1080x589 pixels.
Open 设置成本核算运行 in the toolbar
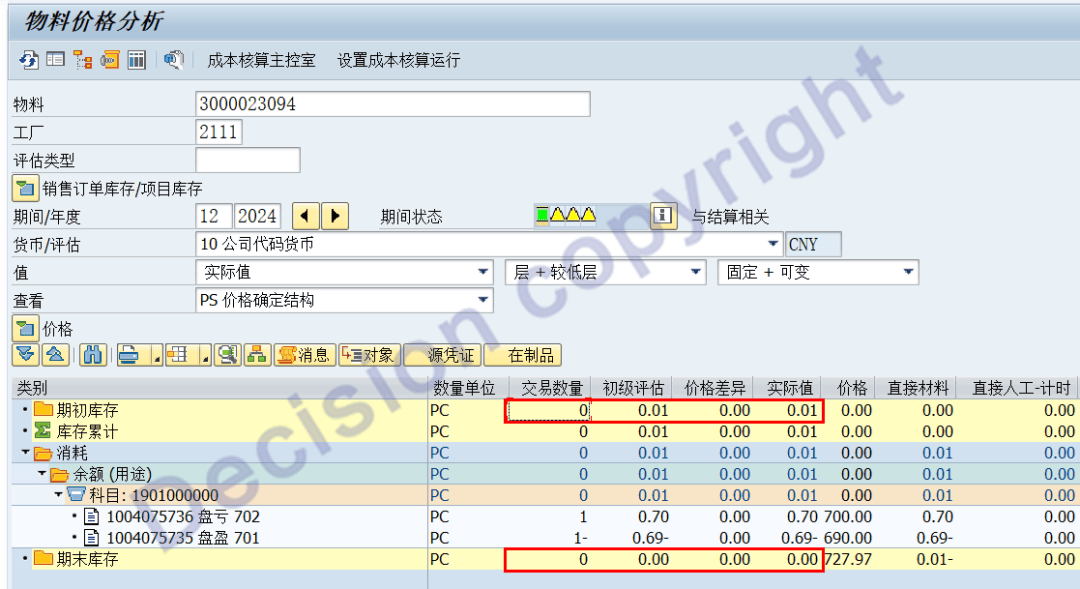pos(398,60)
